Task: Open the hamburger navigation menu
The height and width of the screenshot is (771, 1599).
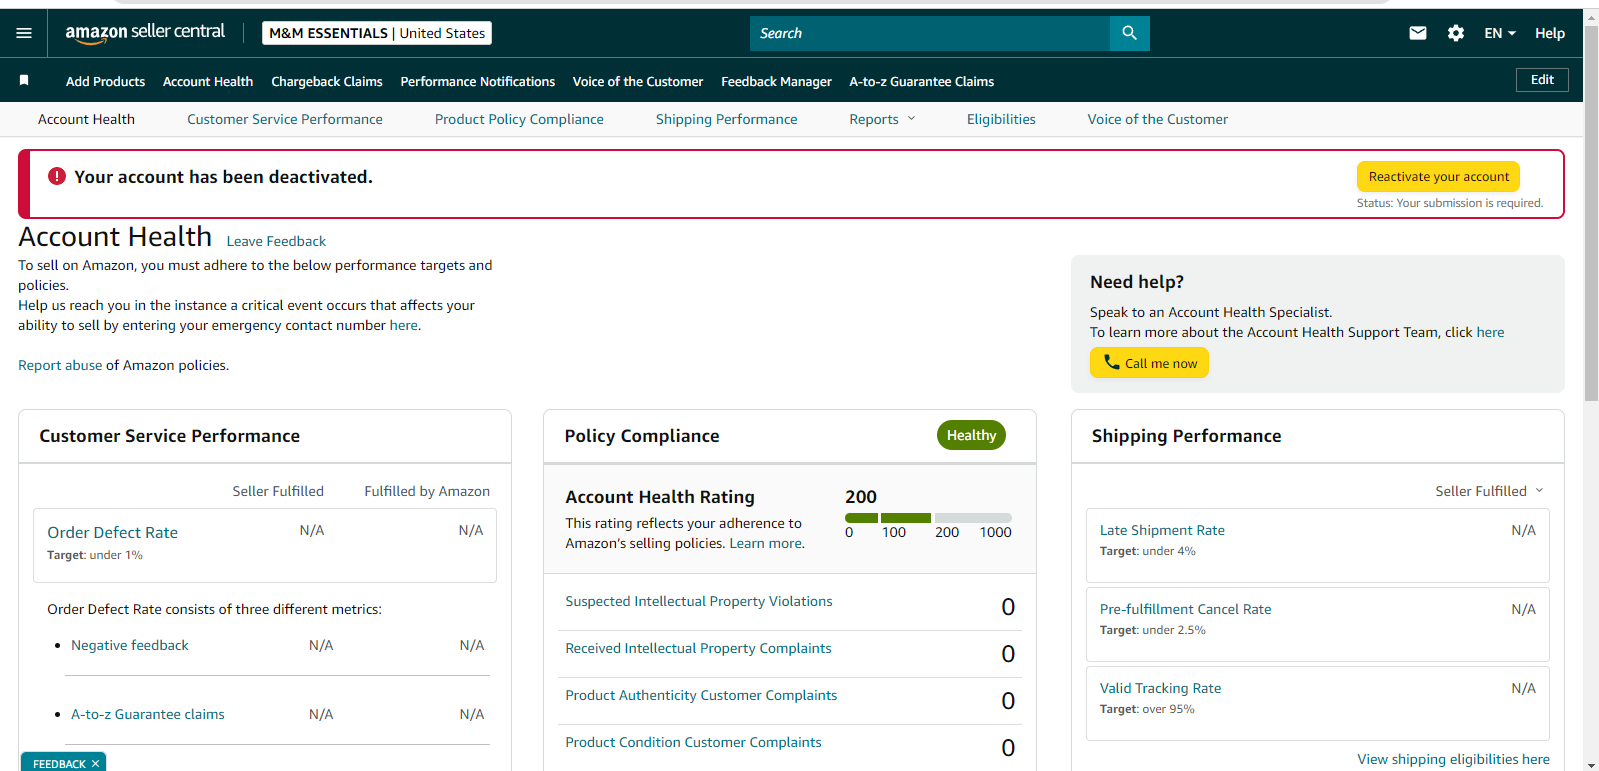Action: [x=24, y=33]
